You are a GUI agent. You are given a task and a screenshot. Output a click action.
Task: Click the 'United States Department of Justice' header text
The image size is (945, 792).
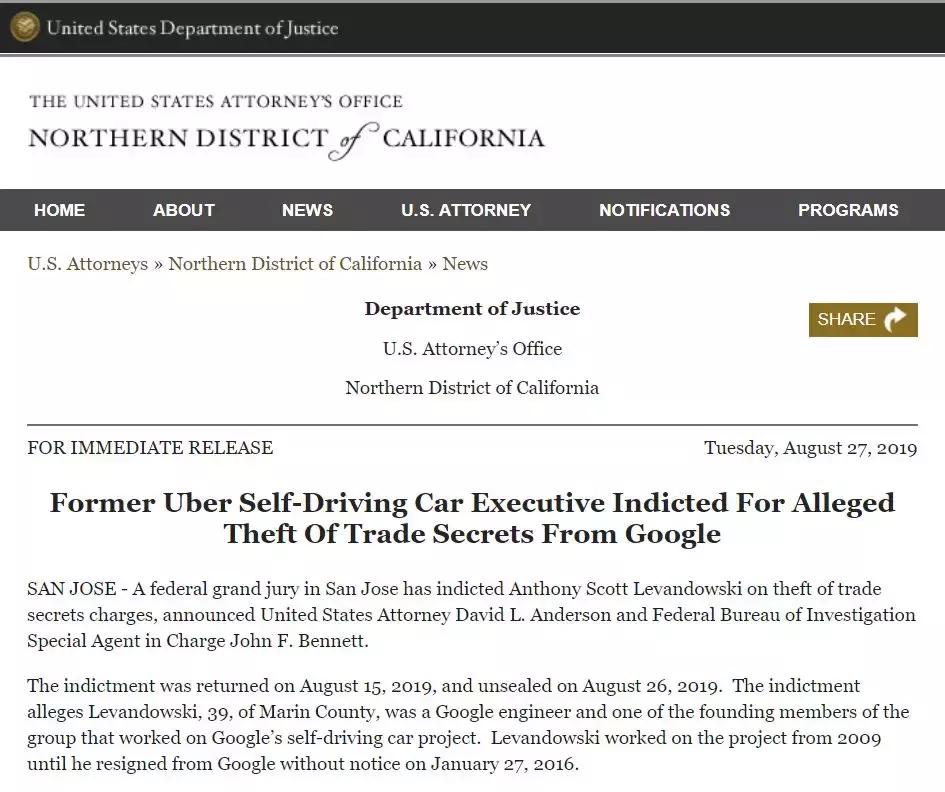[x=192, y=28]
